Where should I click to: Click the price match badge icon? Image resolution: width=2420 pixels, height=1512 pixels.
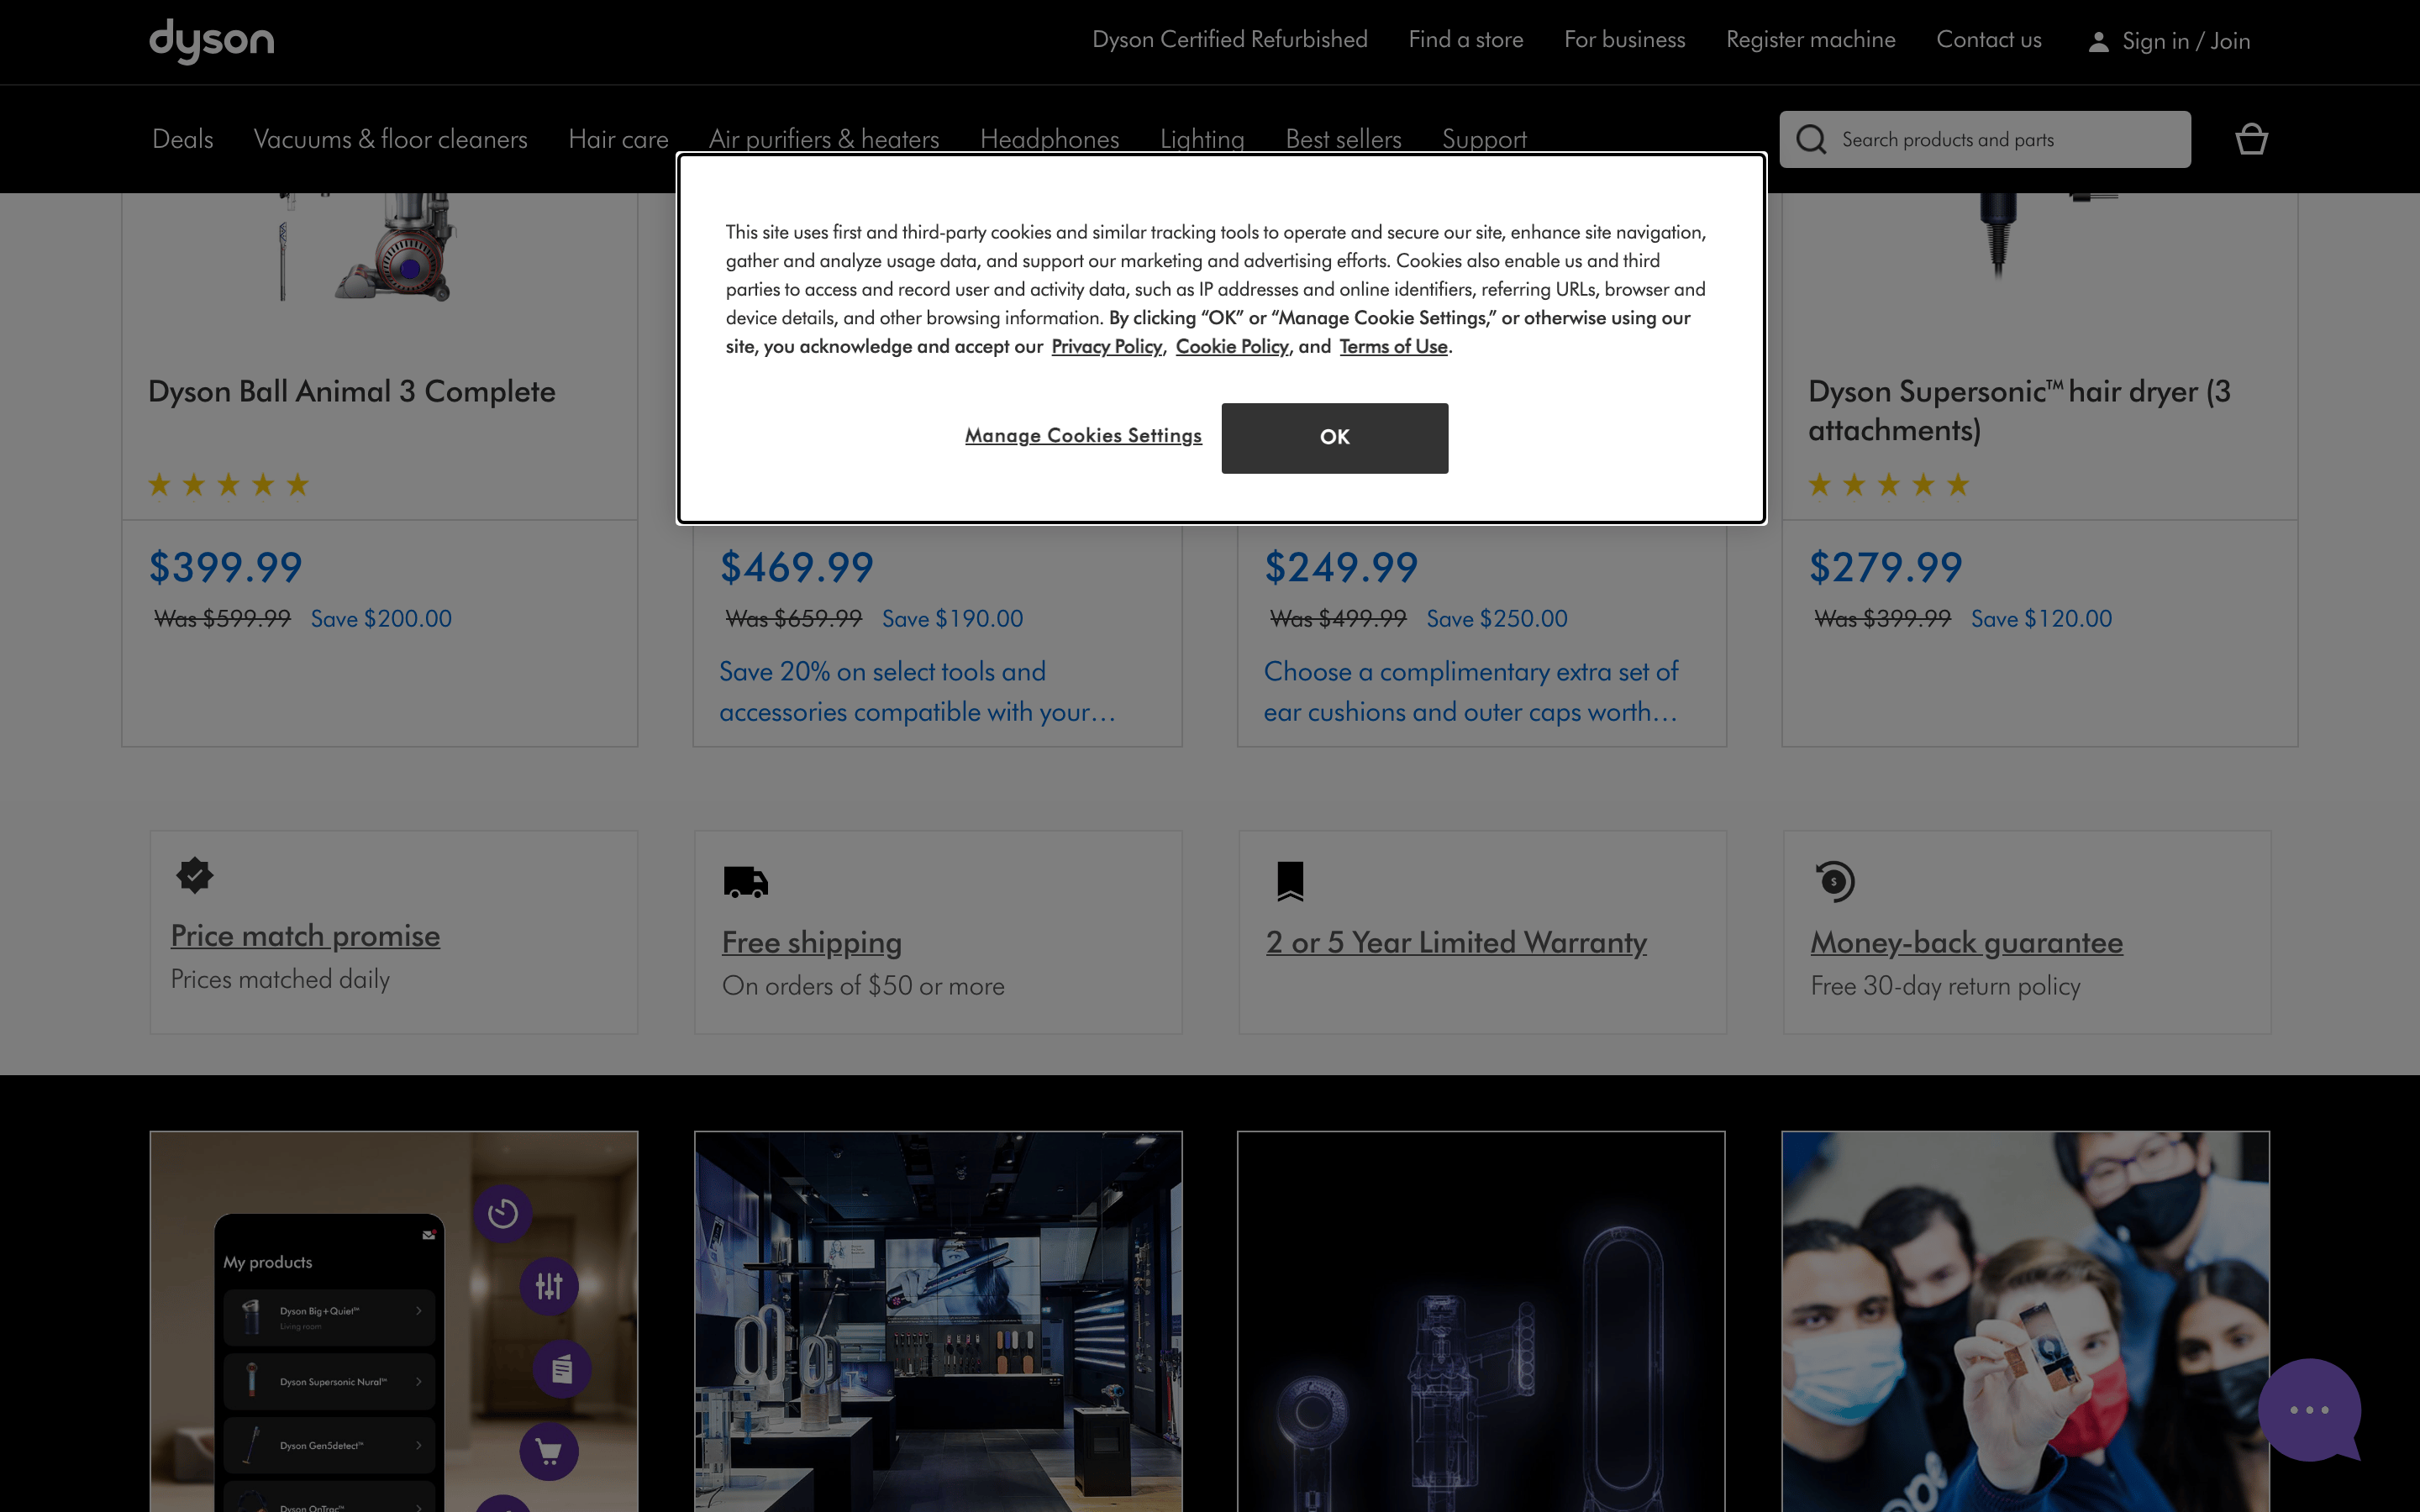point(195,875)
